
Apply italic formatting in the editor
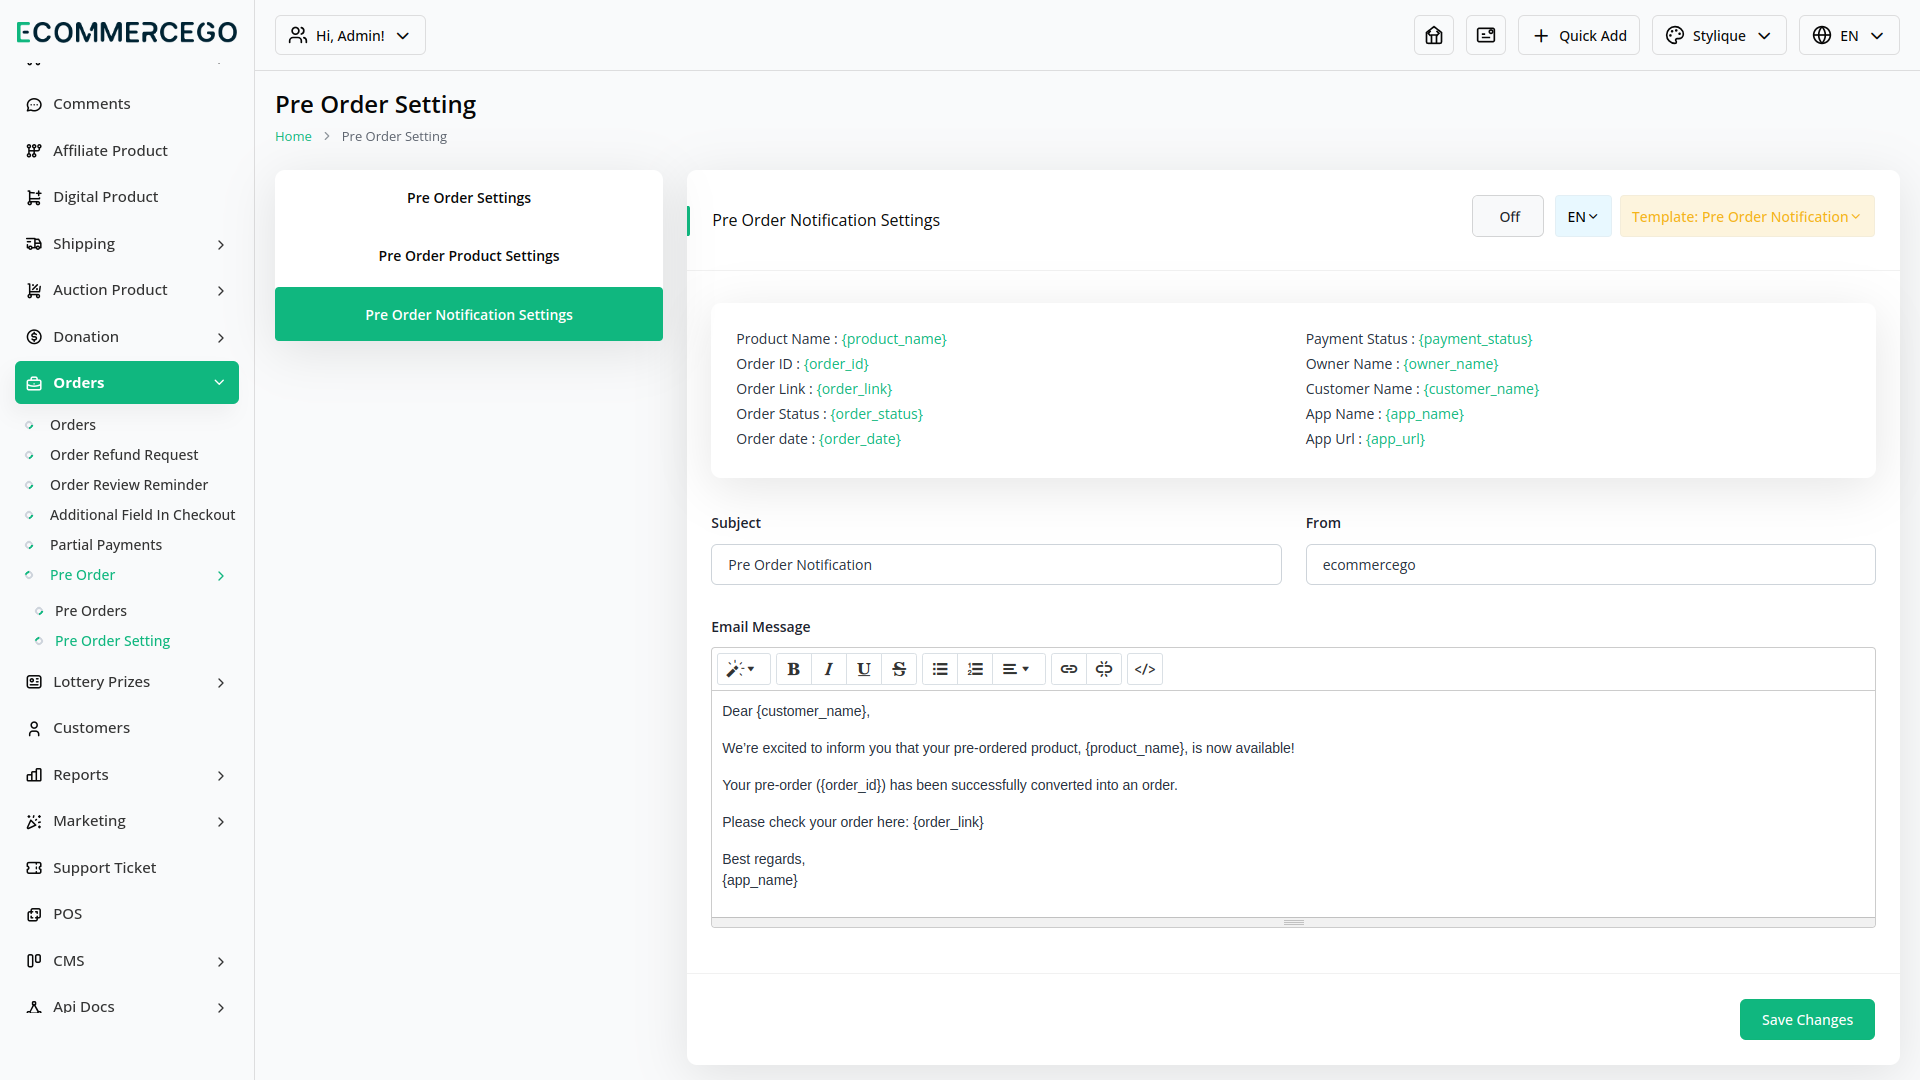(x=829, y=669)
